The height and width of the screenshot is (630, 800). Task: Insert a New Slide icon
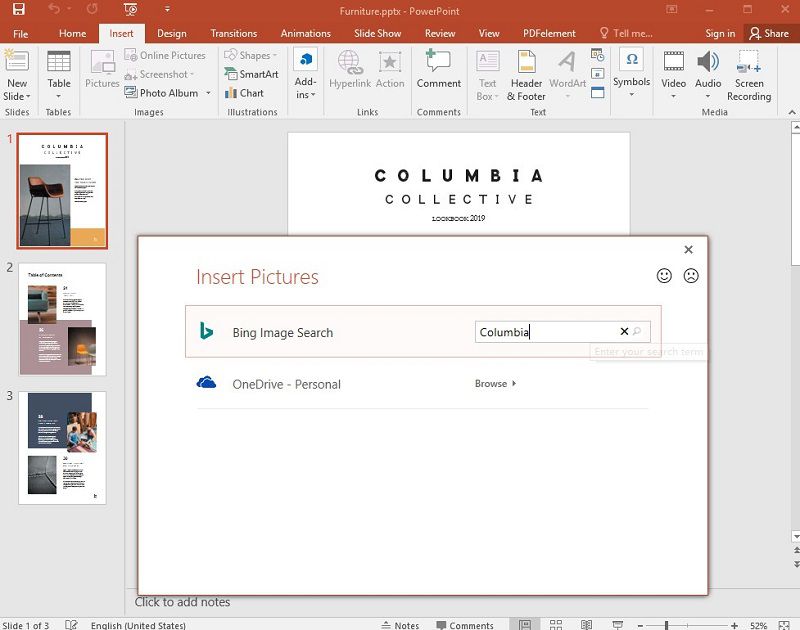(x=17, y=60)
